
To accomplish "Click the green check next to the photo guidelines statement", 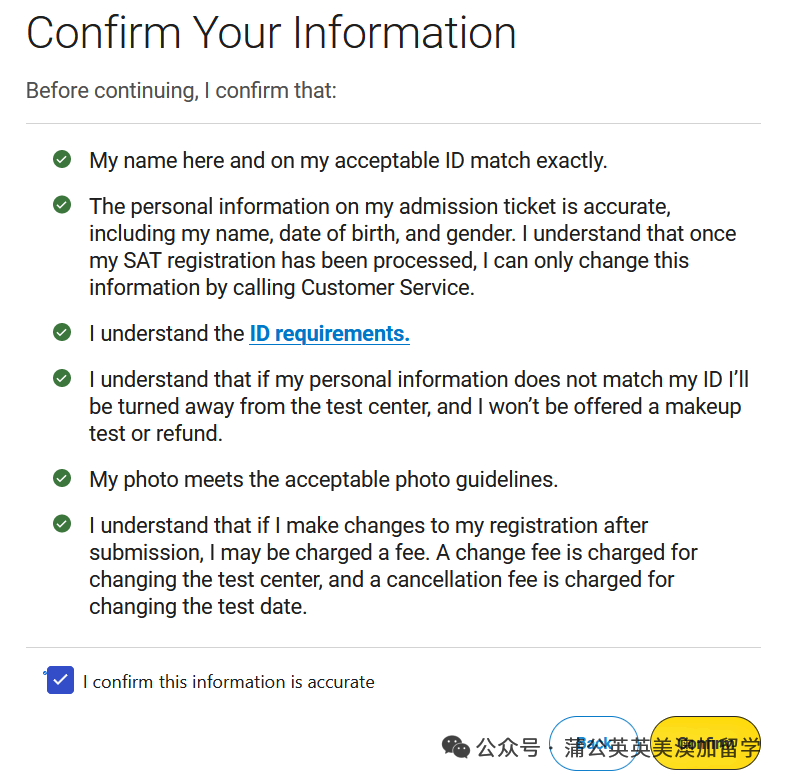I will (x=62, y=478).
